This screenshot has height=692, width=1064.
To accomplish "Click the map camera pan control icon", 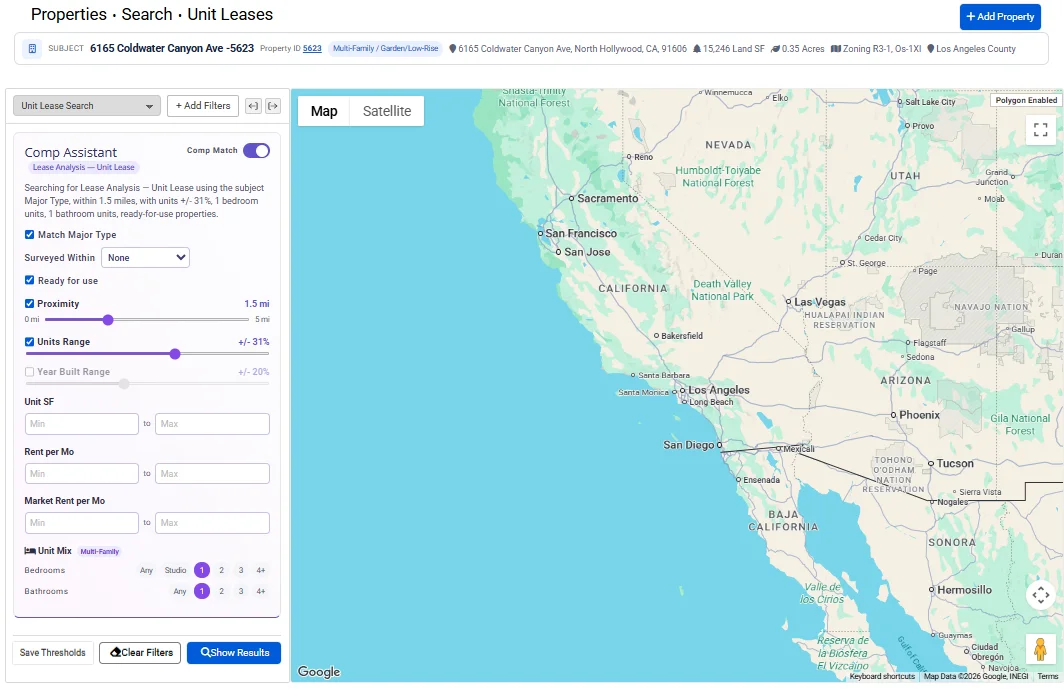I will 1040,596.
